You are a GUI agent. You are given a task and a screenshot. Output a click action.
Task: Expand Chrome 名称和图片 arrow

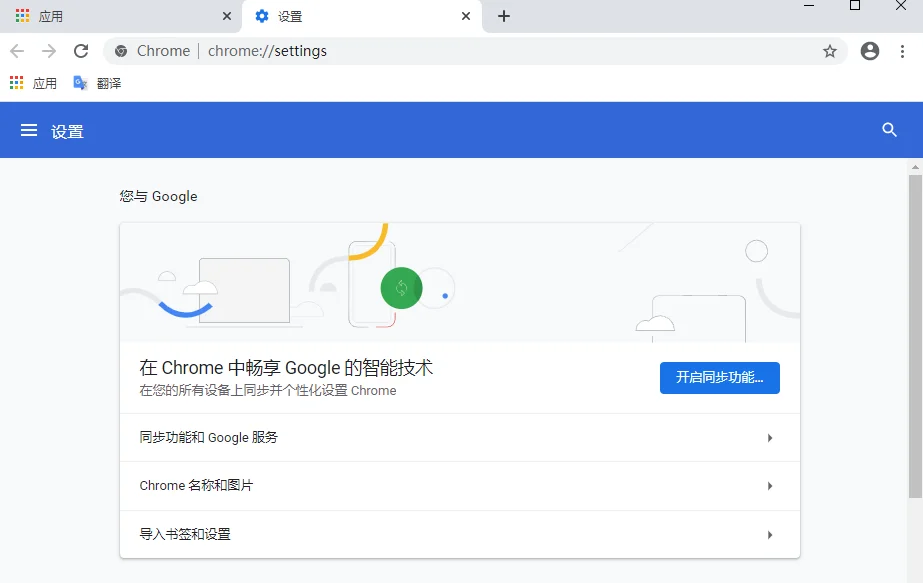[x=769, y=486]
